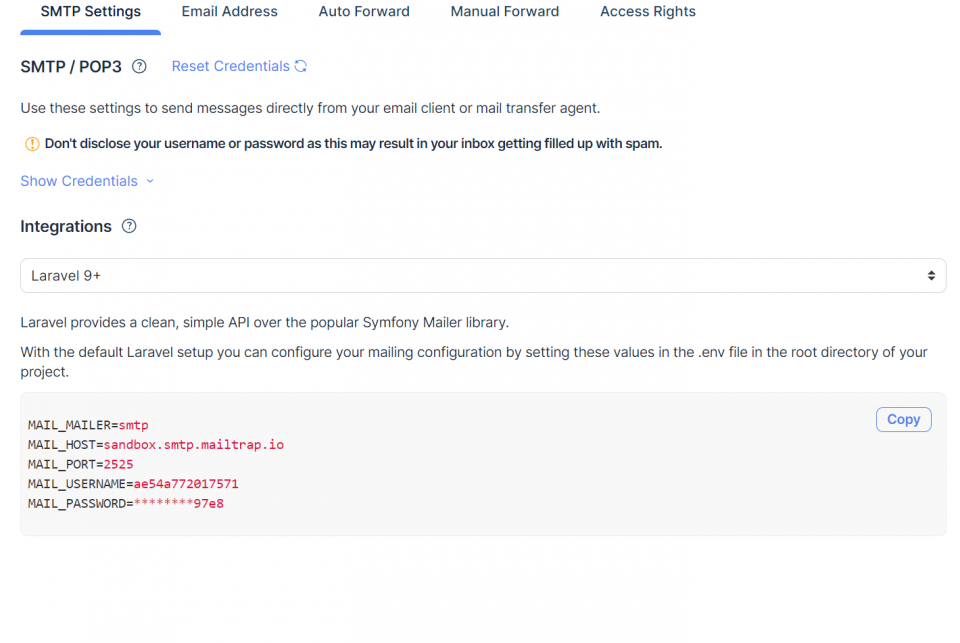This screenshot has width=960, height=643.
Task: Click the chevron beside Show Credentials
Action: (150, 181)
